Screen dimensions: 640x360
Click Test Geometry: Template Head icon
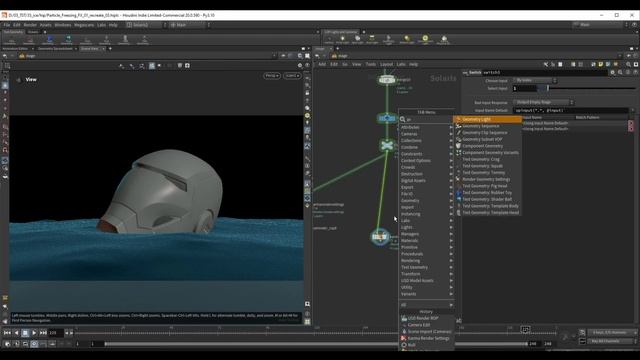[458, 213]
